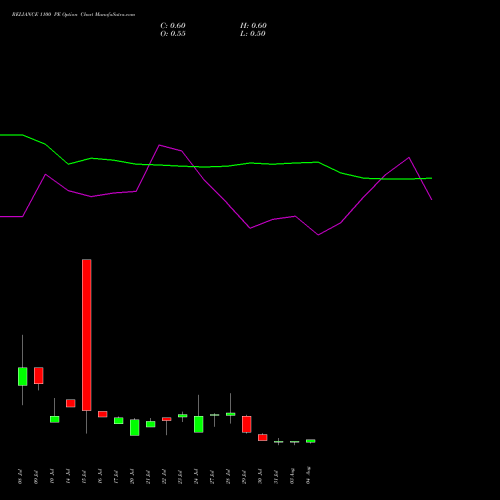Screen dimensions: 500x500
Task: Click the 29 Jul date label
Action: [x=244, y=476]
